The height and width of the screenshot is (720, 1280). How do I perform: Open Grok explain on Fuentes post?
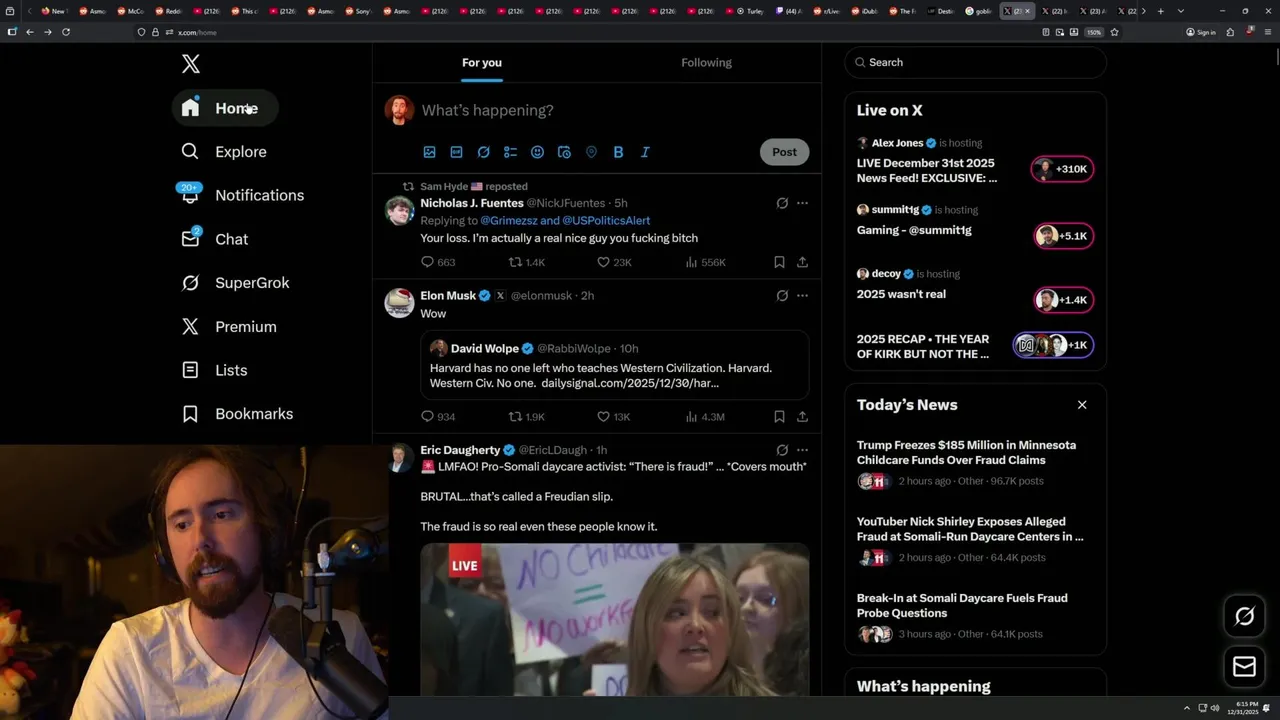point(782,203)
